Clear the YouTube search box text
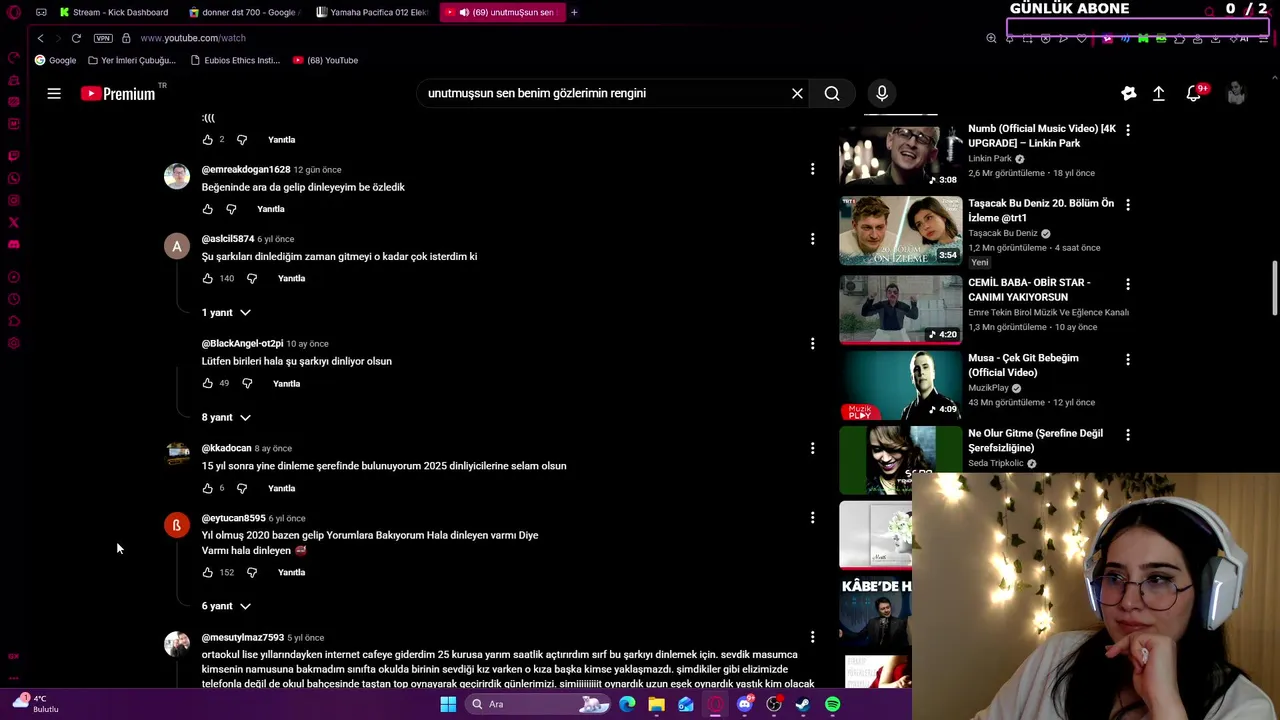The width and height of the screenshot is (1280, 720). [x=797, y=93]
